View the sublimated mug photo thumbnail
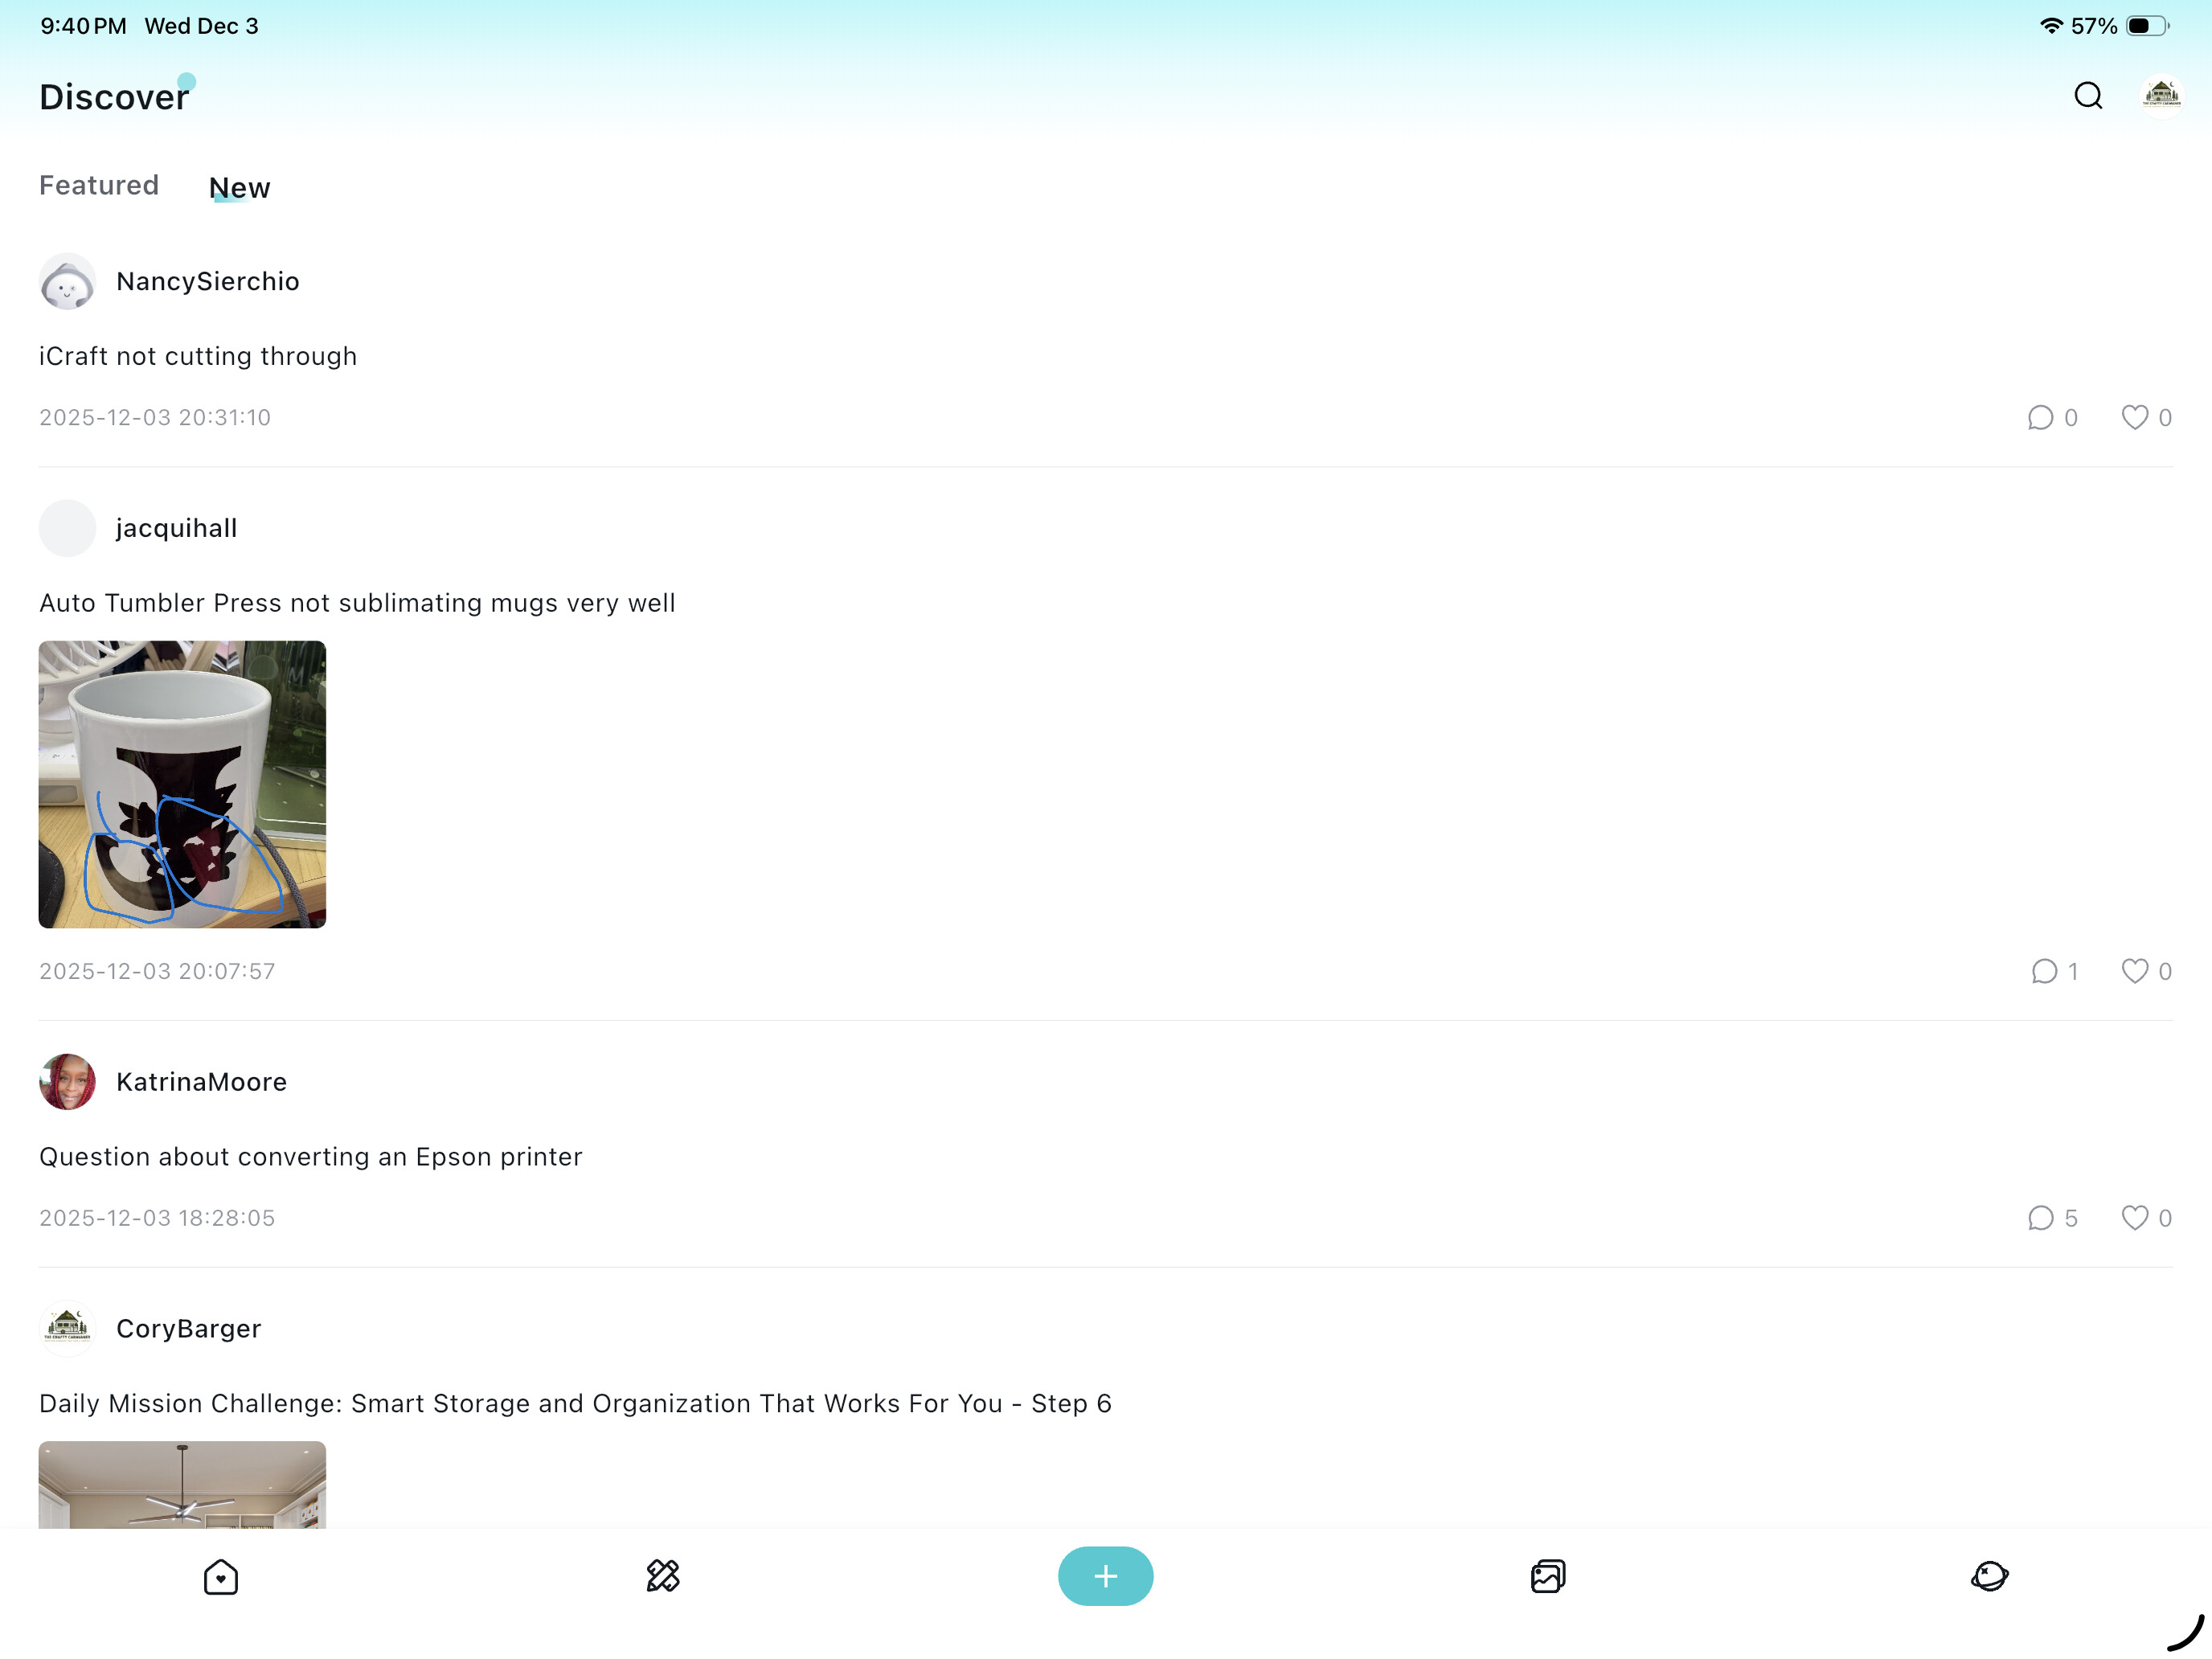 pyautogui.click(x=182, y=784)
